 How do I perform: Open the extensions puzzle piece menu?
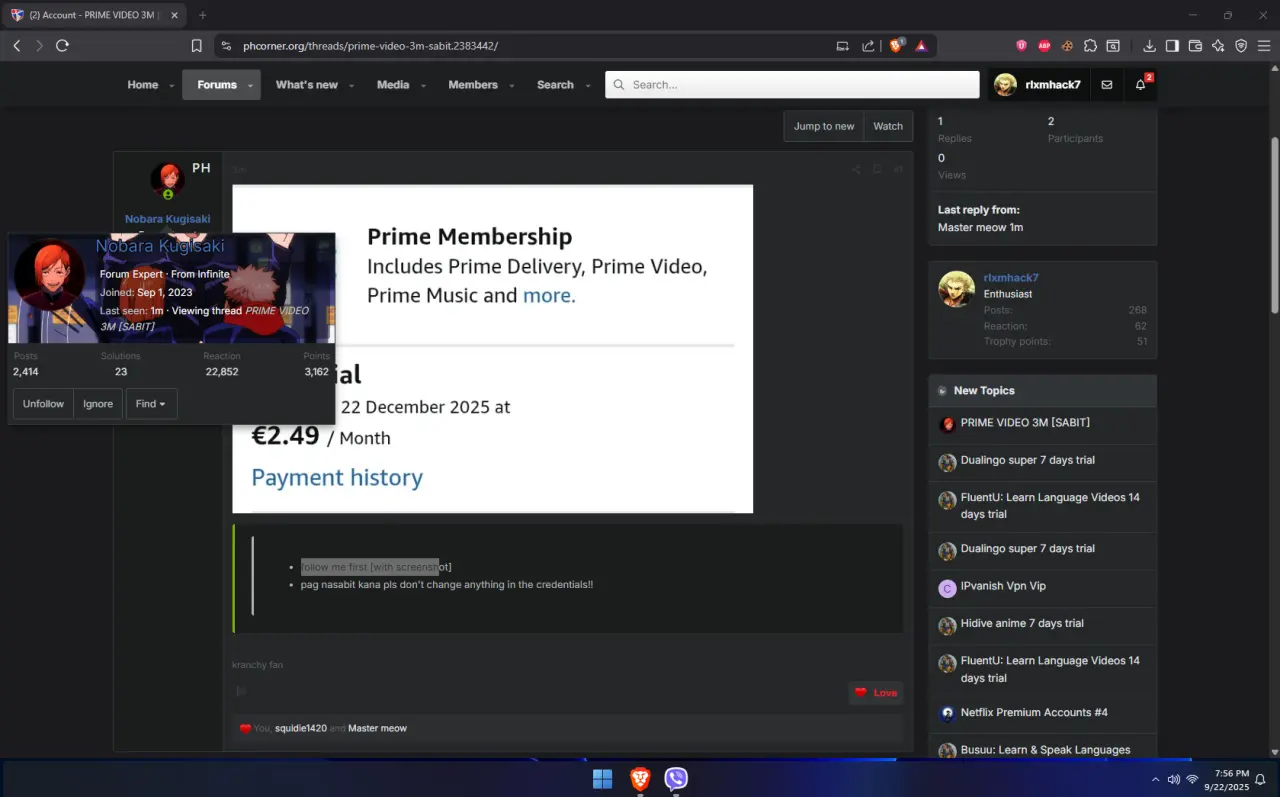coord(1090,46)
